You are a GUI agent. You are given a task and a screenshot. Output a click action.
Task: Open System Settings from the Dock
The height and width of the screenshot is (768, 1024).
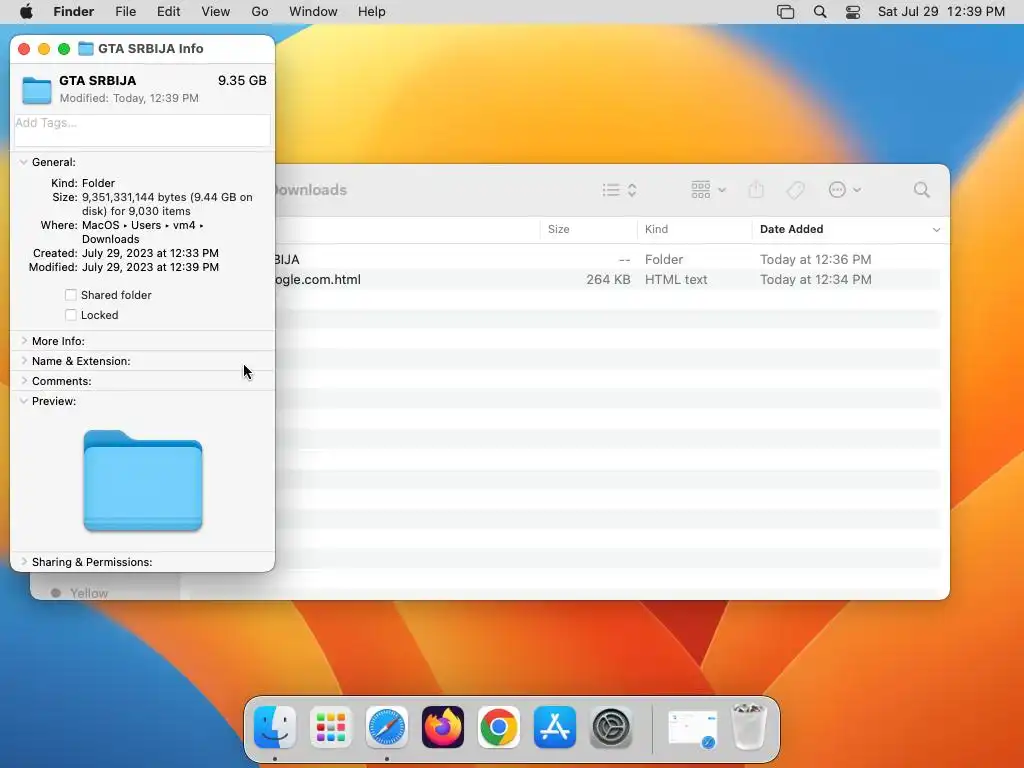611,727
